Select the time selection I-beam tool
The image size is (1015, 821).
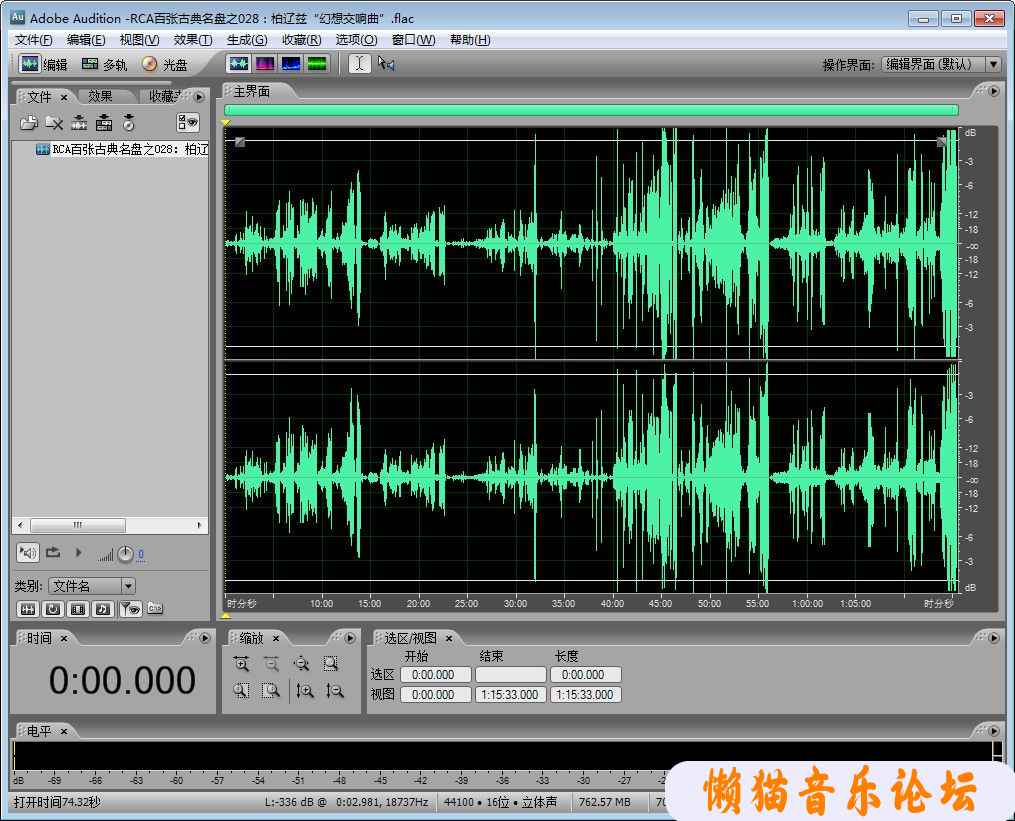click(359, 64)
